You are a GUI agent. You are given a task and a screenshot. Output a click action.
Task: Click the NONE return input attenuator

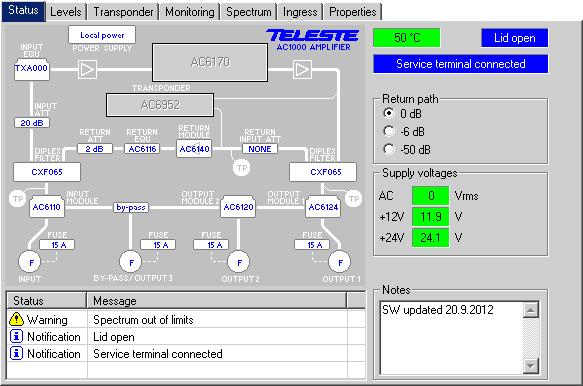tap(260, 149)
